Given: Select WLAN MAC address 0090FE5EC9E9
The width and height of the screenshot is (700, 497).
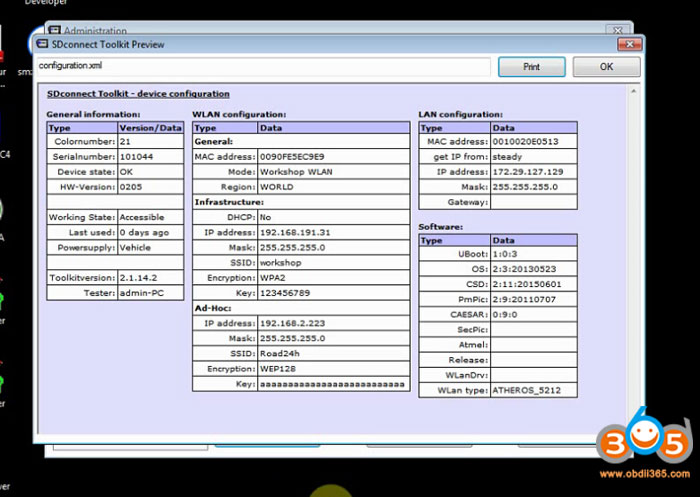Looking at the screenshot, I should (x=292, y=157).
